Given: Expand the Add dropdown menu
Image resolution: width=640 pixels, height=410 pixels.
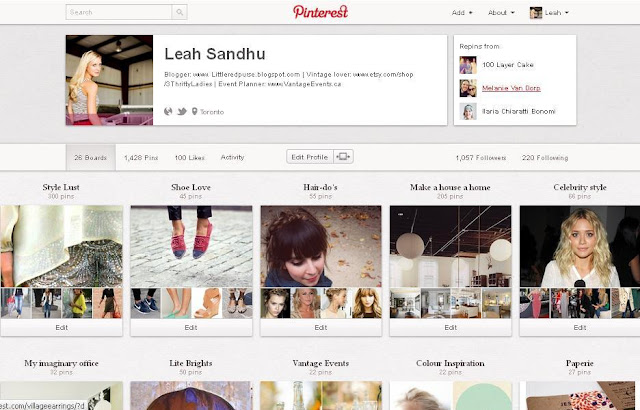Looking at the screenshot, I should click(x=462, y=13).
